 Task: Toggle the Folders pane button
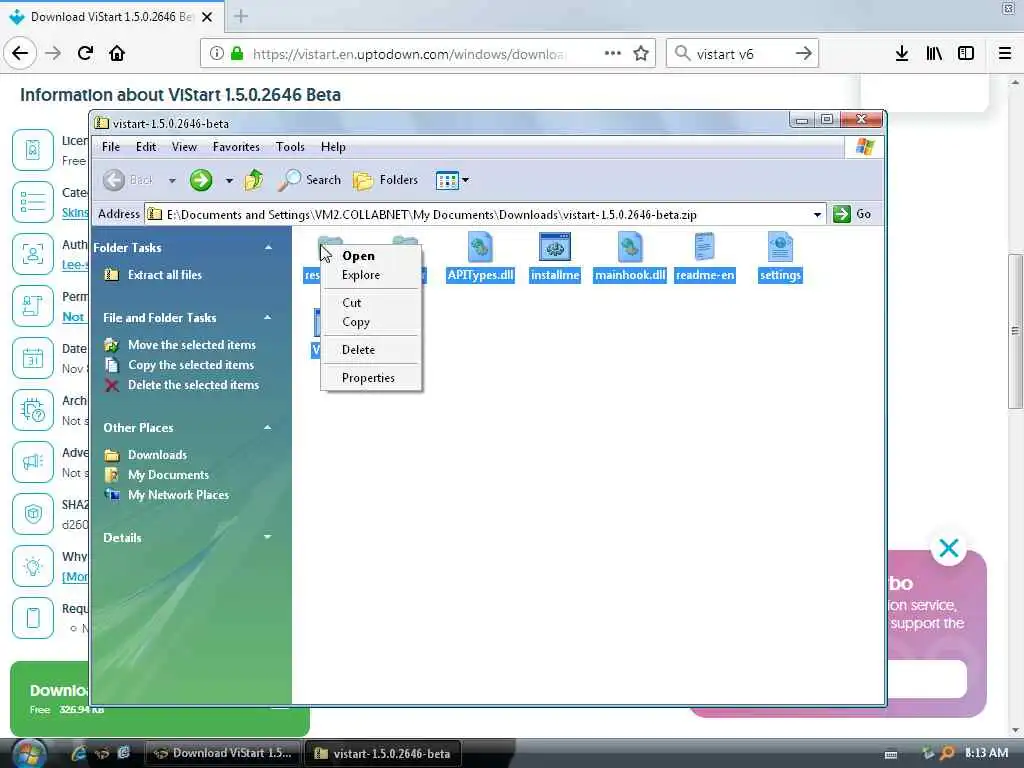[x=385, y=180]
